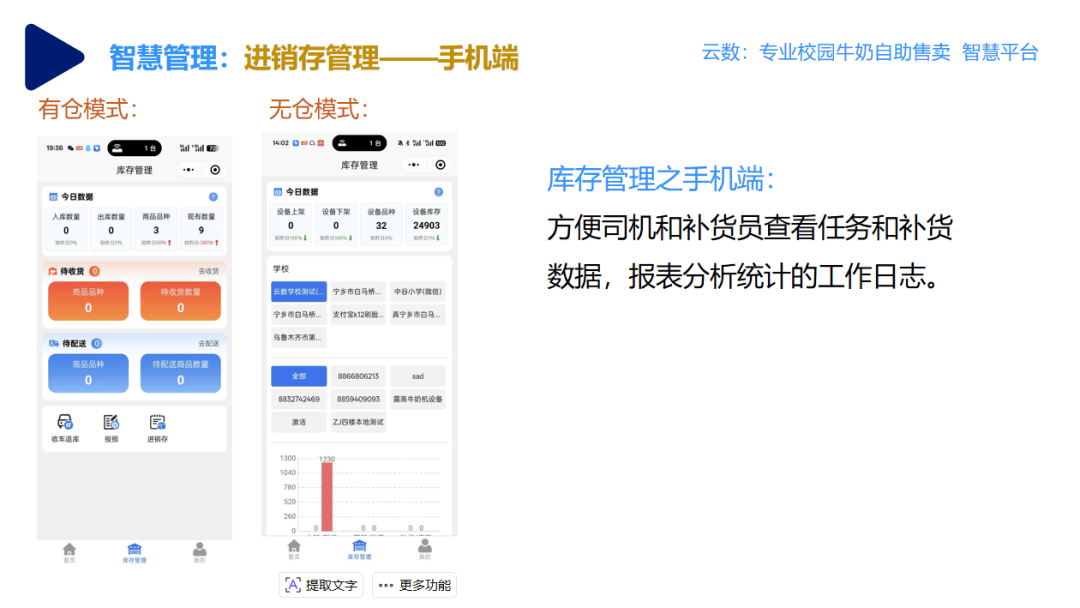1080x608 pixels.
Task: Choose the 中谷小学(微信) school chip
Action: (417, 291)
